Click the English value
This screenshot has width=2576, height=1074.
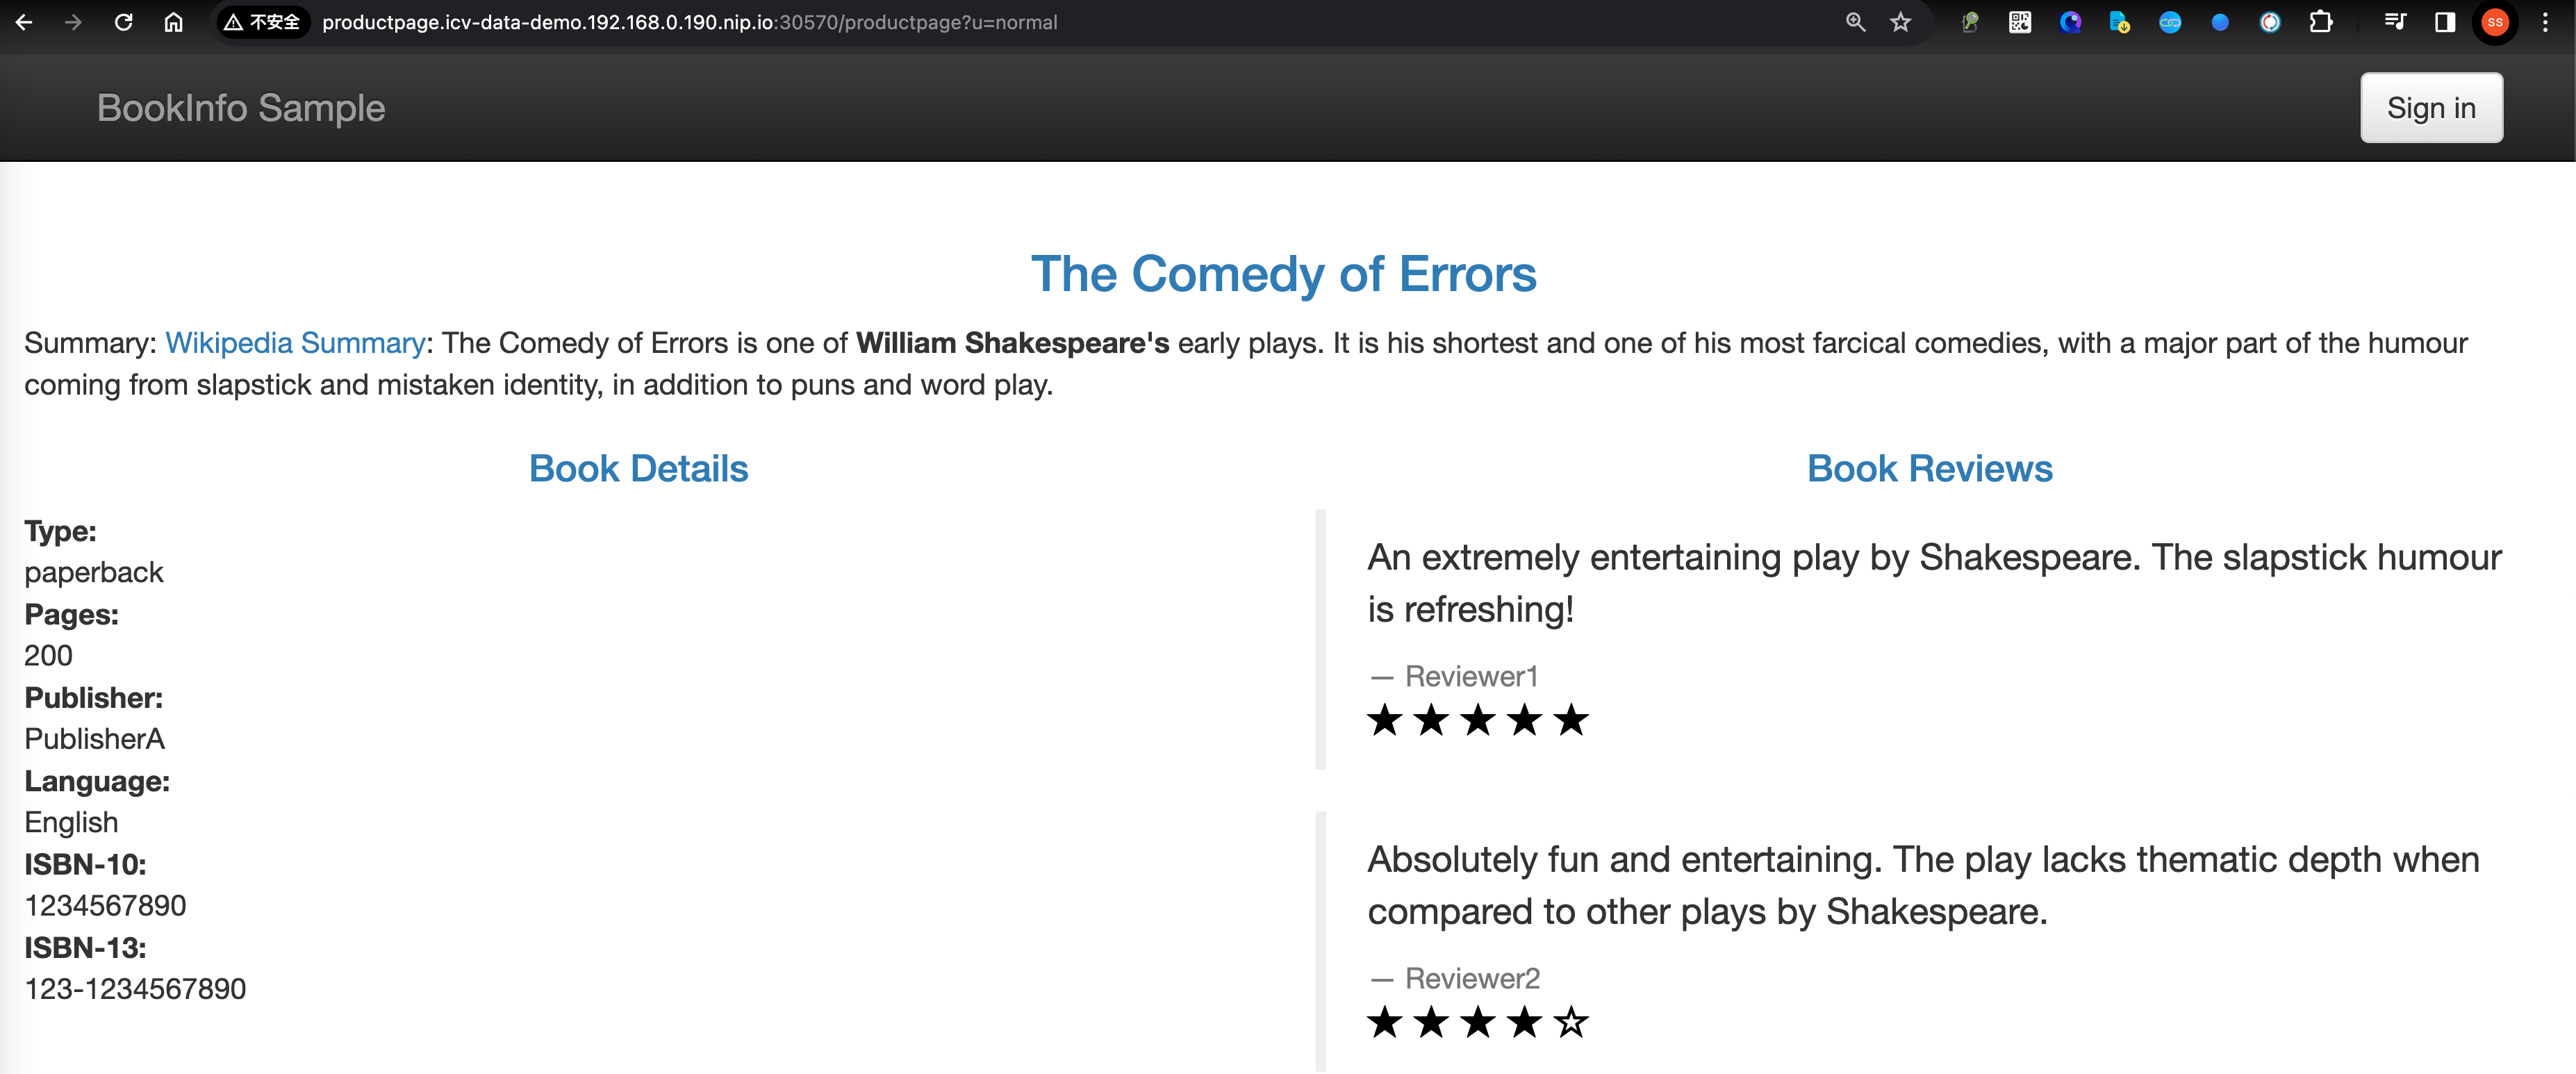pyautogui.click(x=71, y=822)
